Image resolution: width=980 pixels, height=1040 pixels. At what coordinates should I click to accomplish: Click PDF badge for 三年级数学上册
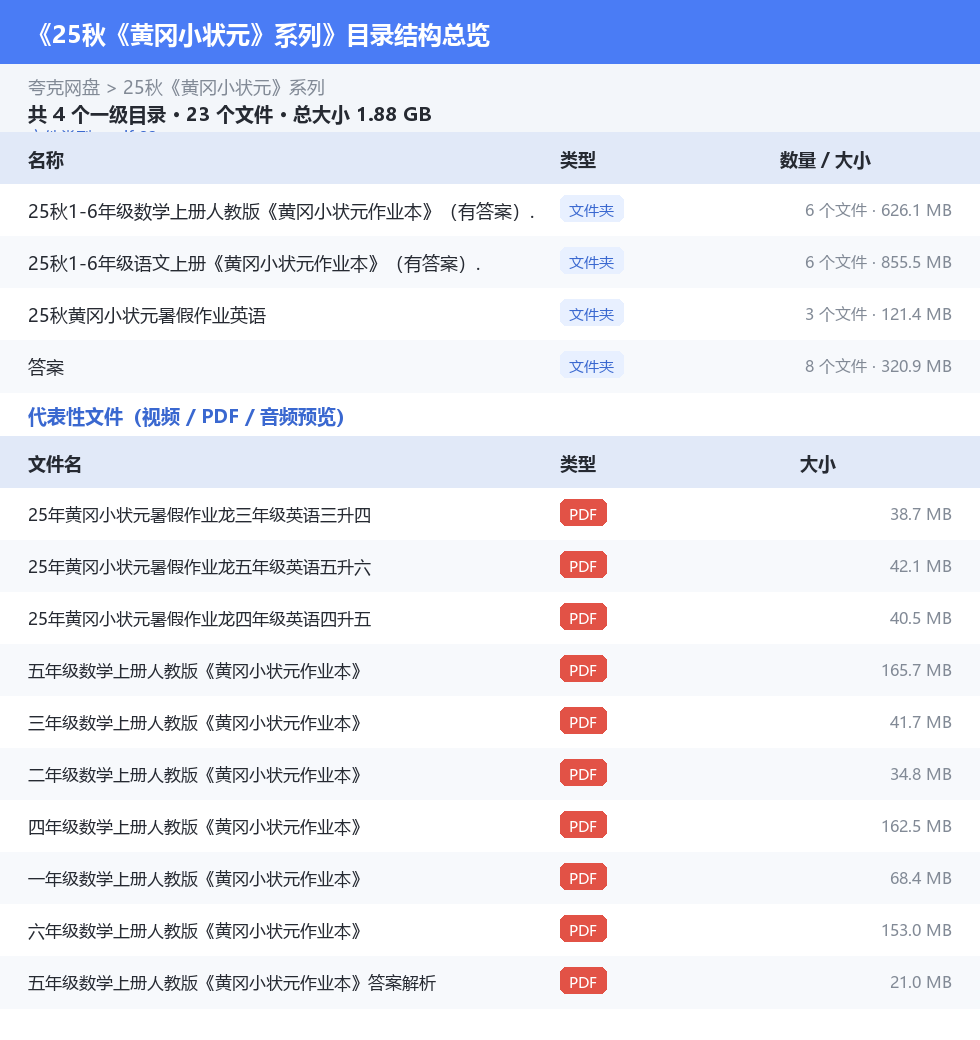point(583,722)
